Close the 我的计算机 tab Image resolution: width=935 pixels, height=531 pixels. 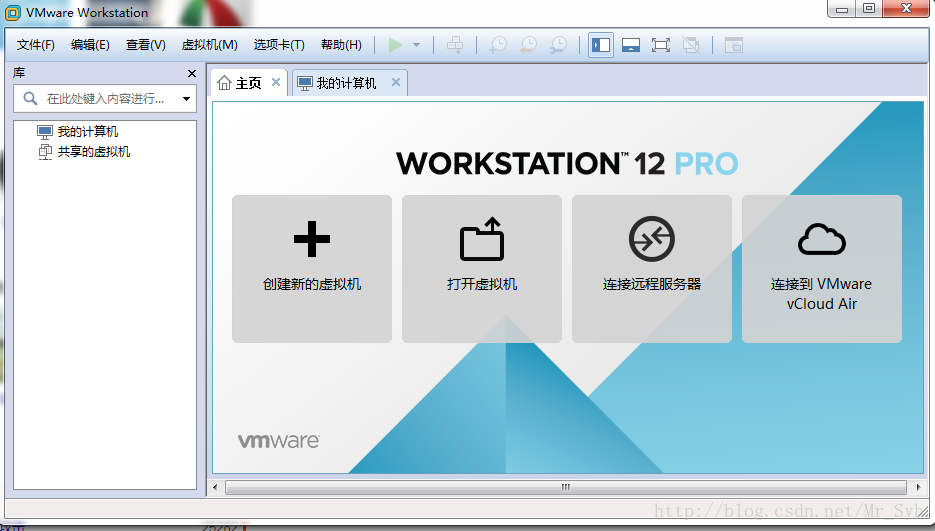395,82
